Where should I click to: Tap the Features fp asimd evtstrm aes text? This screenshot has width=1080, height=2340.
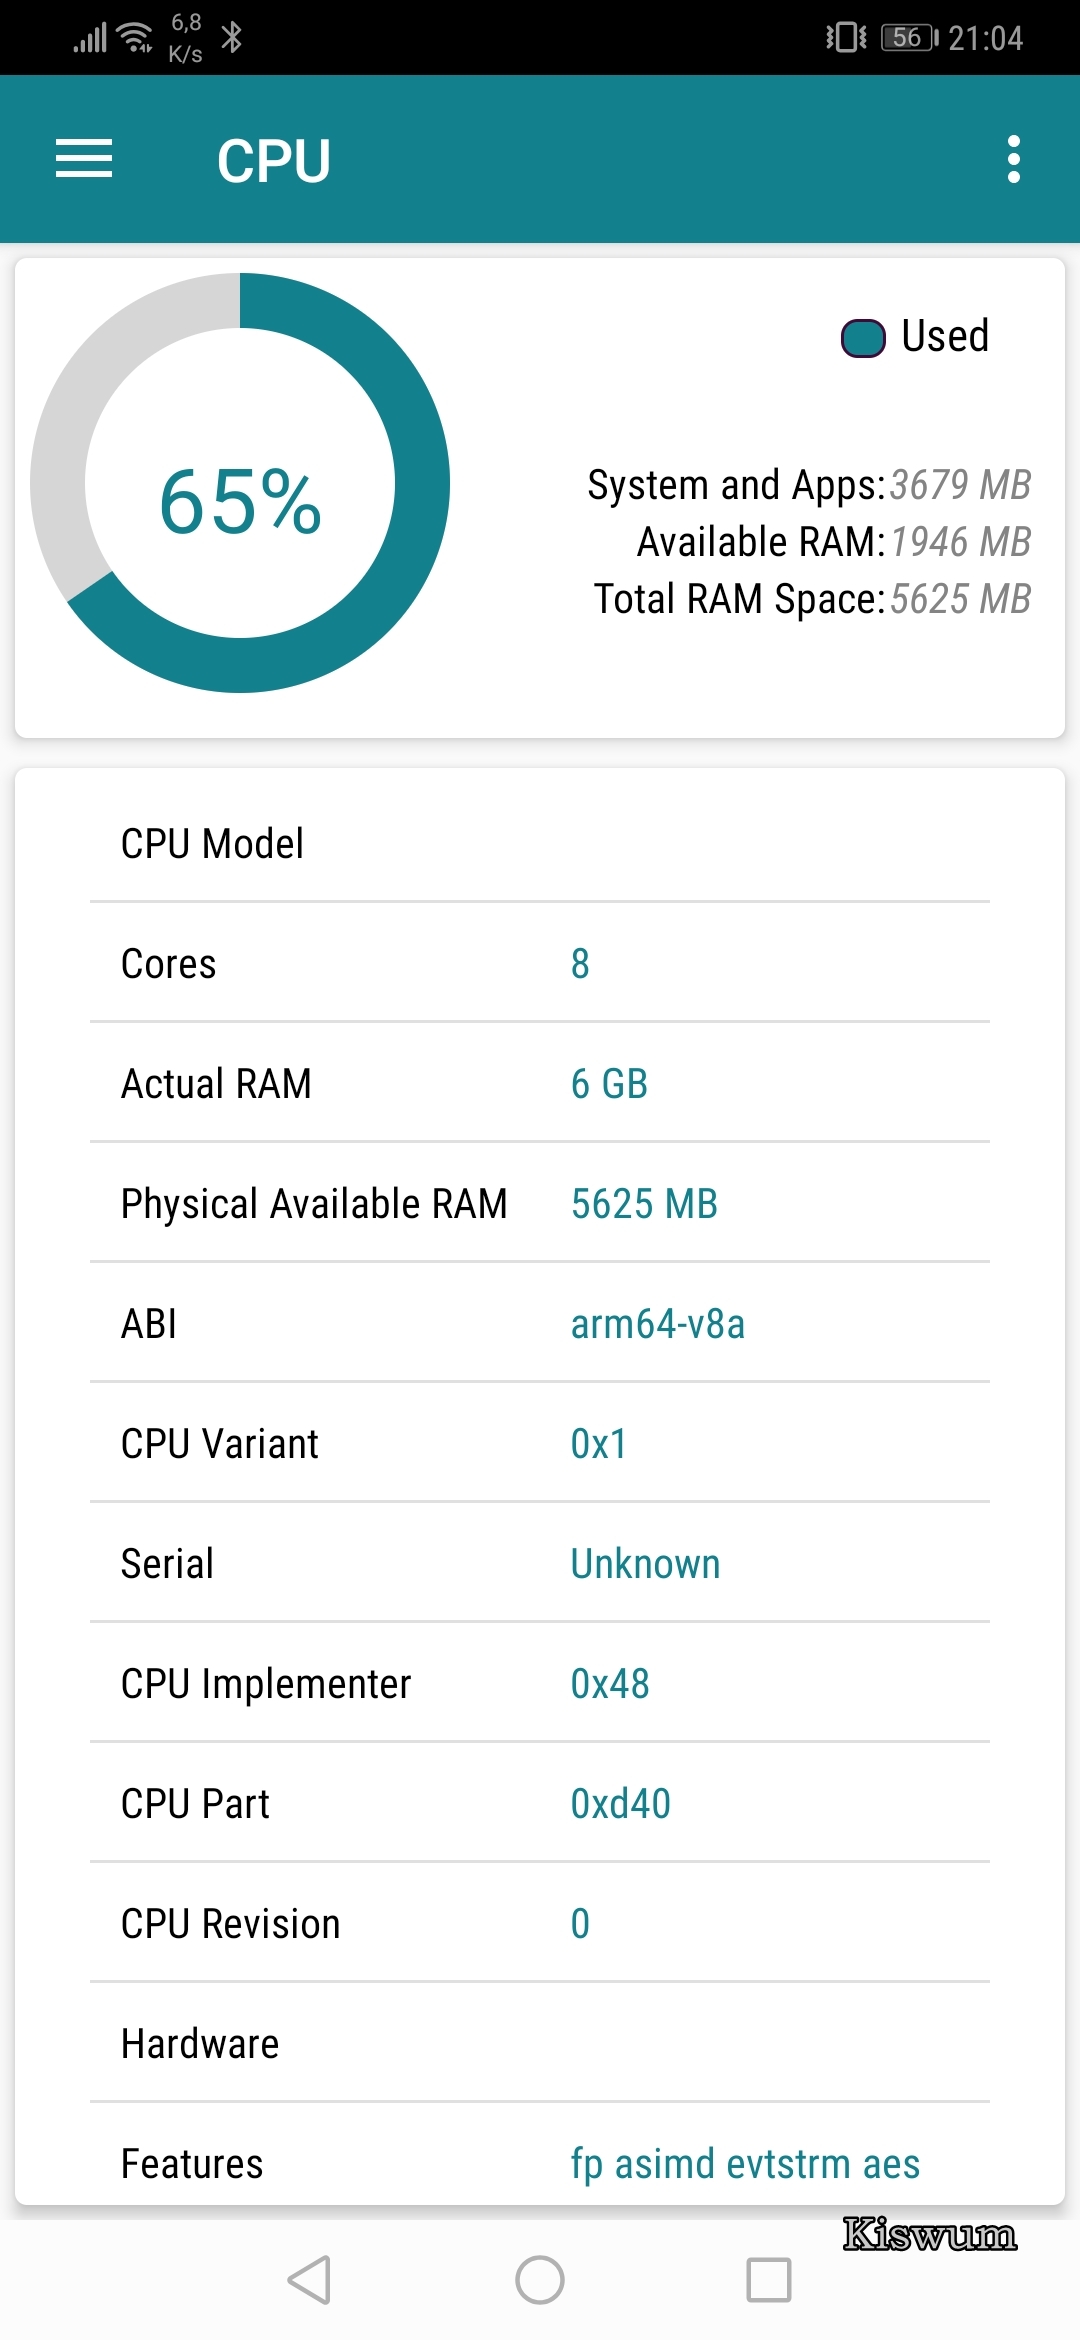pos(745,2164)
